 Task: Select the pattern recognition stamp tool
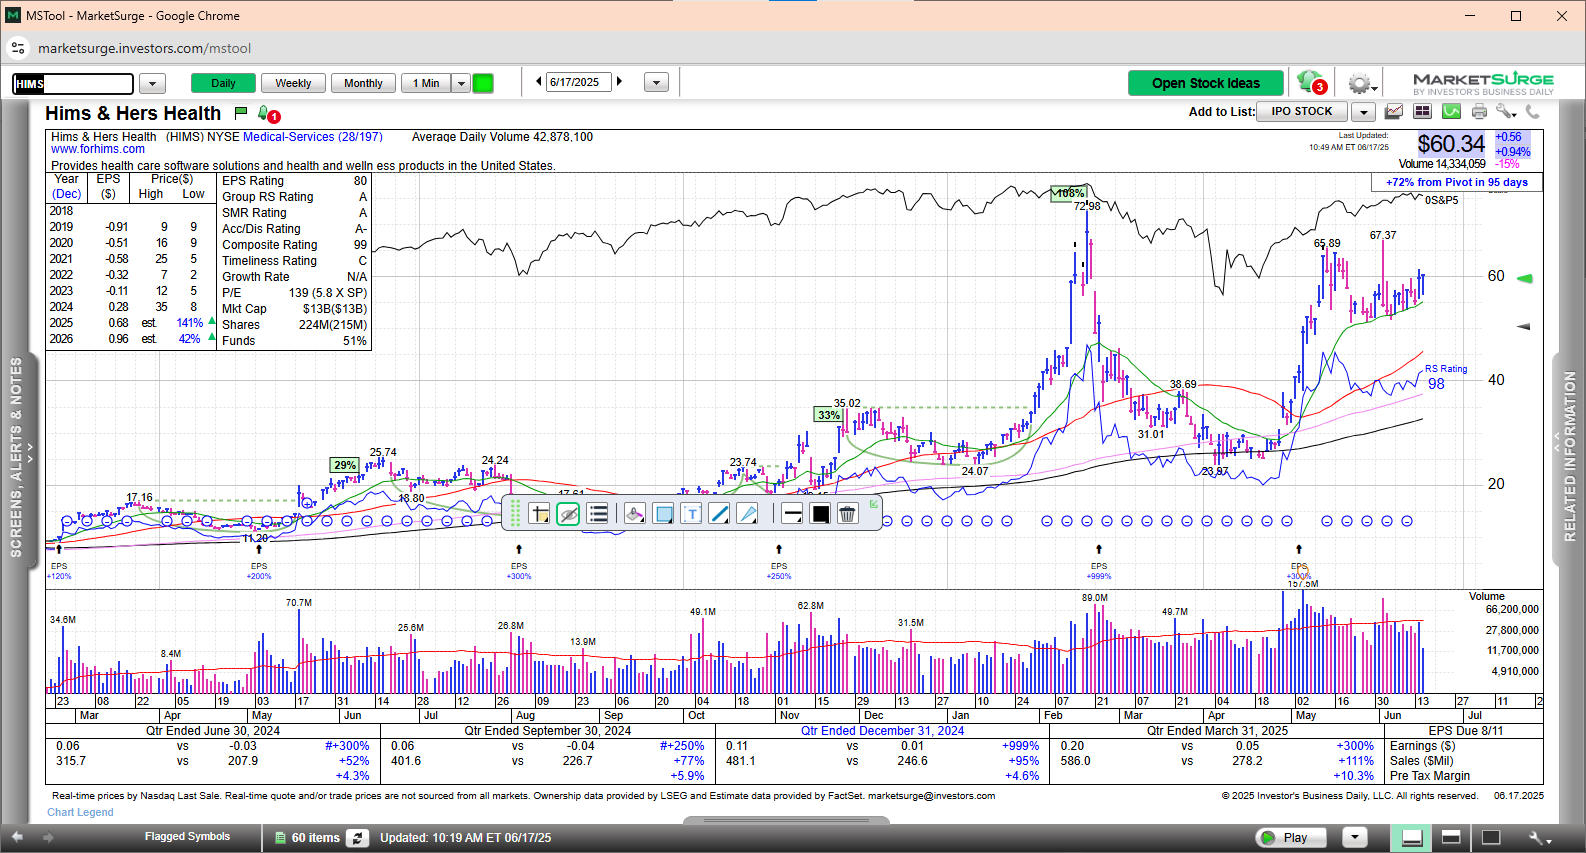coord(634,514)
